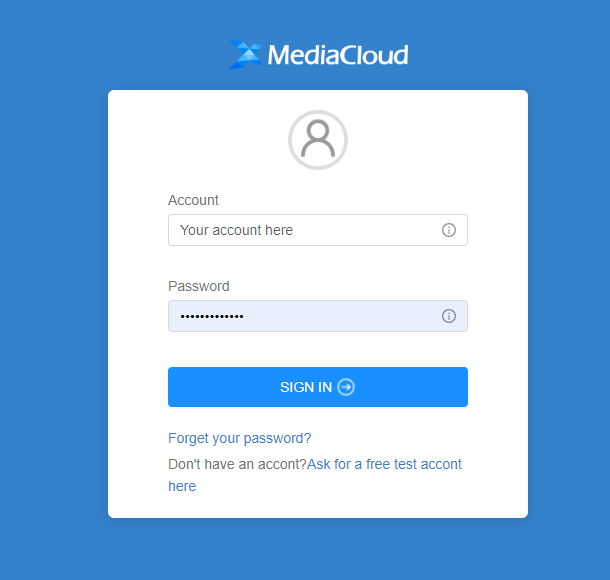Screen dimensions: 610x580
Task: Click the MediaCloud X-shaped logo icon
Action: 245,54
